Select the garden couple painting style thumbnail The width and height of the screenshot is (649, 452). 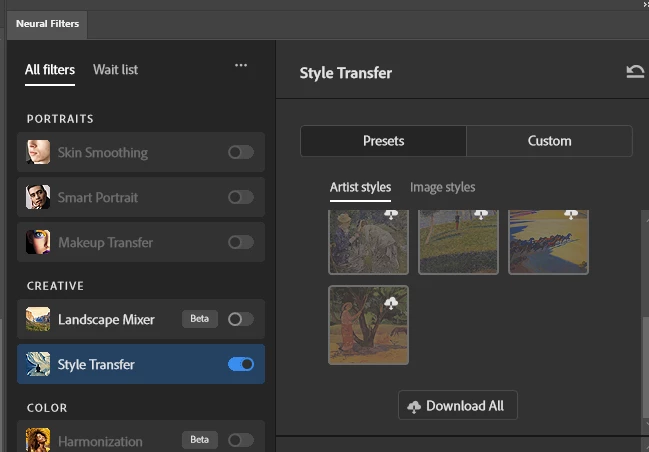tap(368, 242)
